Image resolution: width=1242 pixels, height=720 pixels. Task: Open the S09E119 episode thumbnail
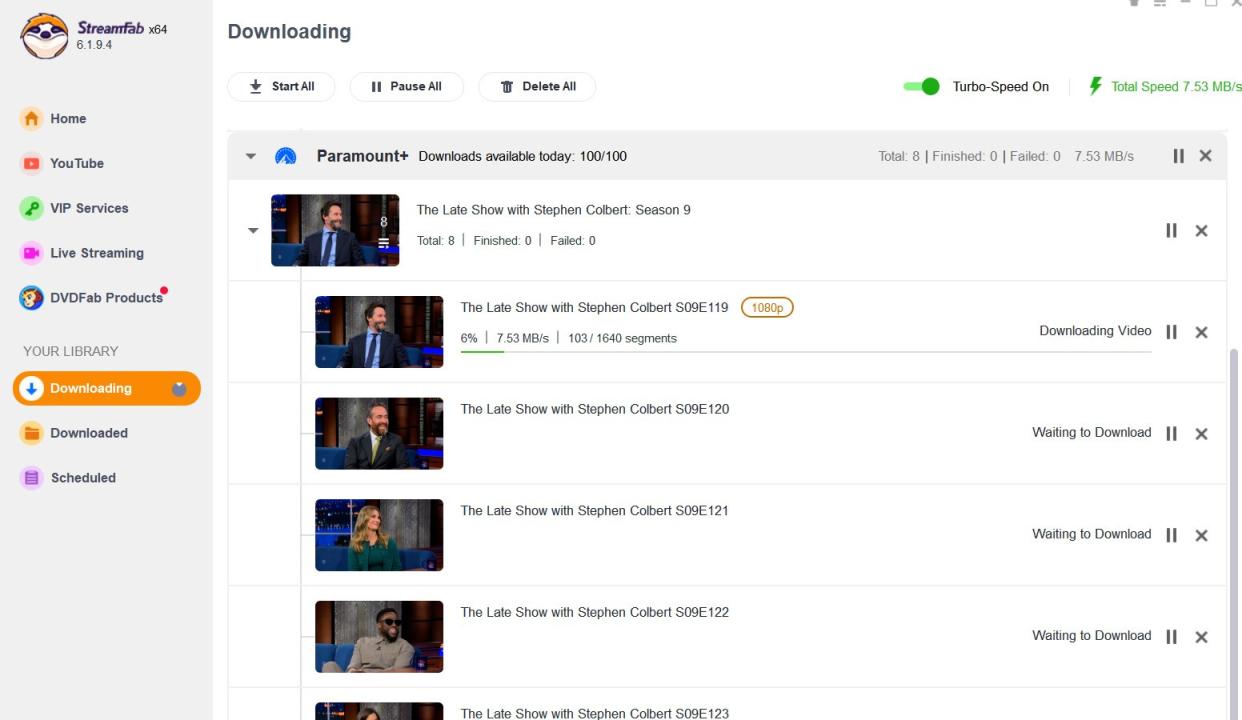379,332
